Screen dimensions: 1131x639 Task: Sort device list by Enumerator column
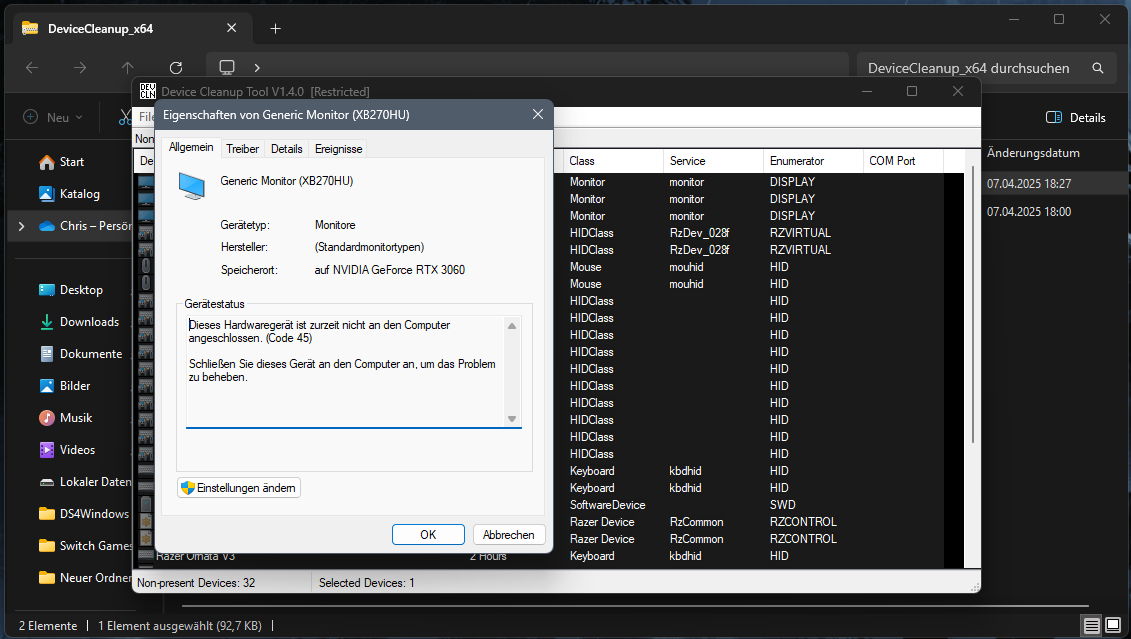(813, 161)
